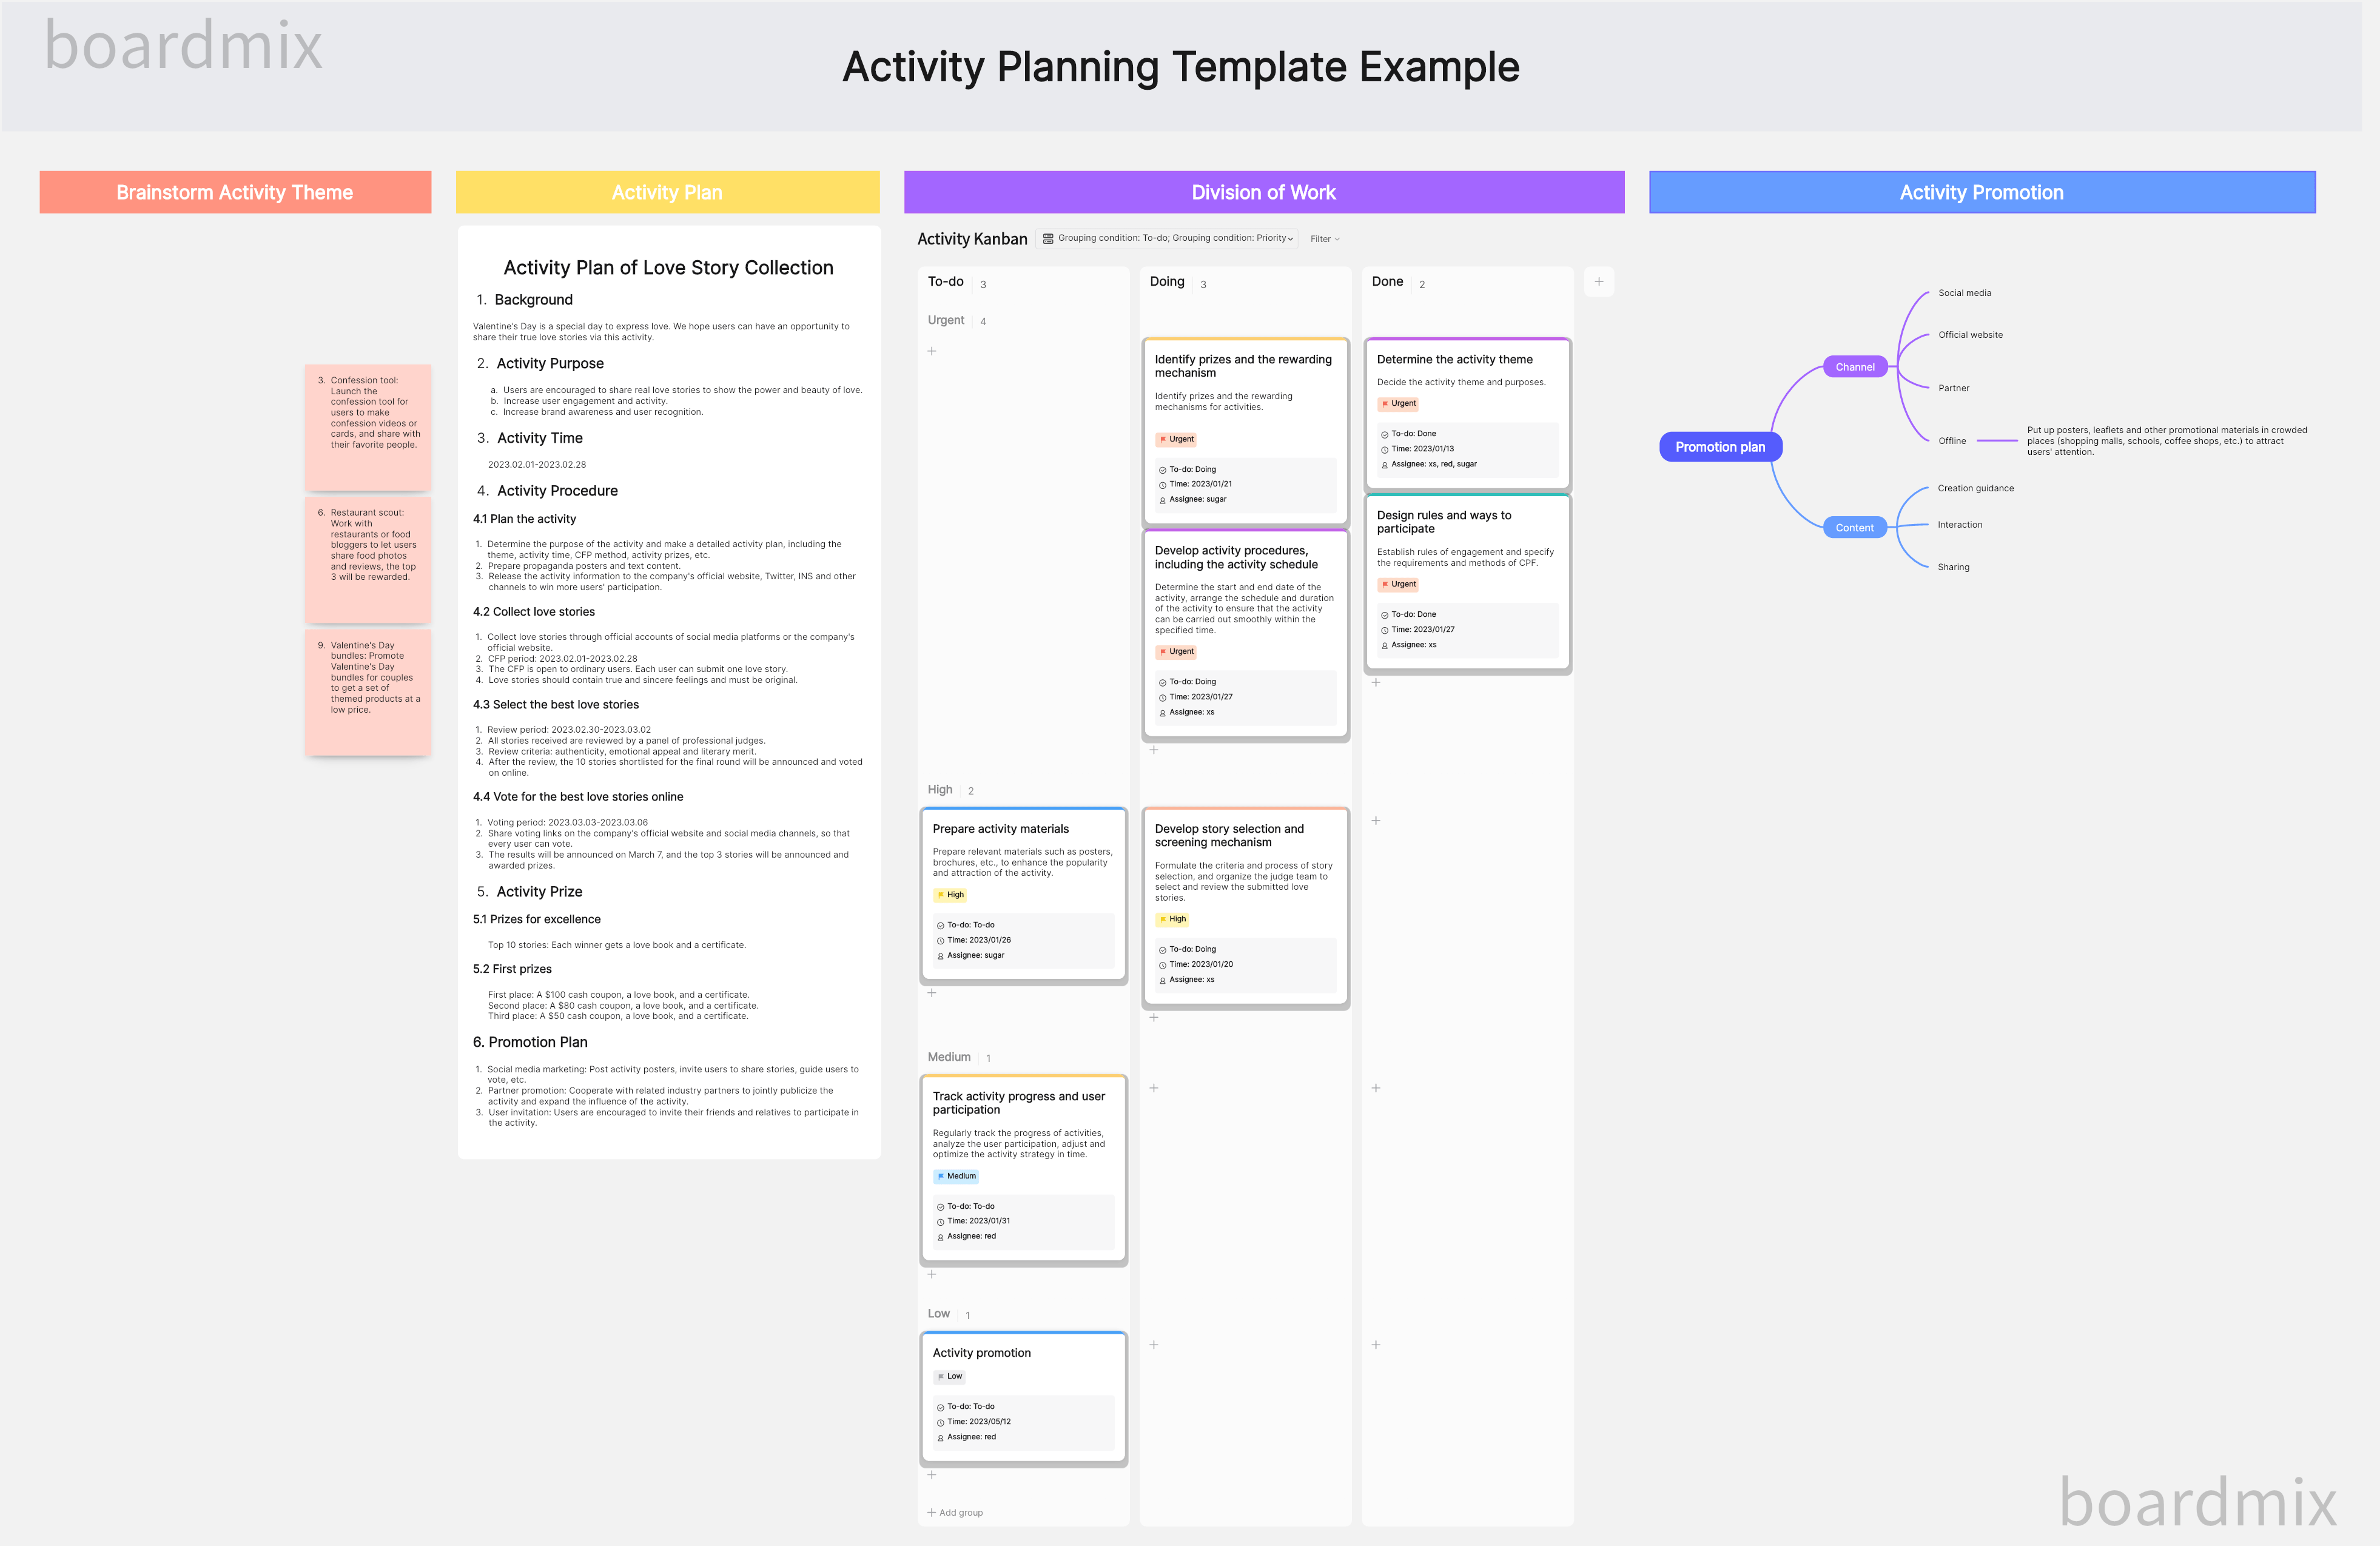
Task: Open the Determine the activity theme card
Action: tap(1454, 359)
